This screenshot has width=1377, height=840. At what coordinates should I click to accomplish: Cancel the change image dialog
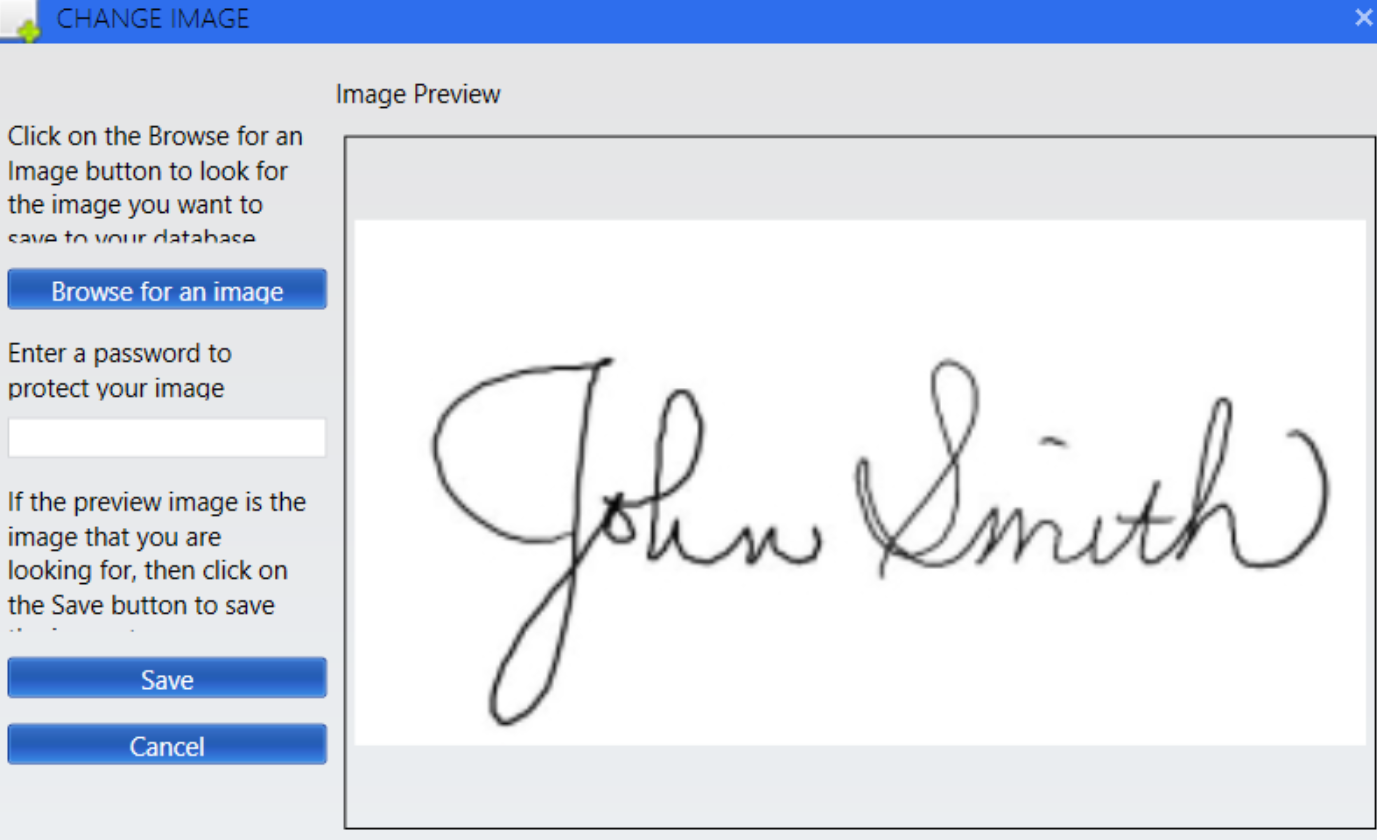(167, 745)
